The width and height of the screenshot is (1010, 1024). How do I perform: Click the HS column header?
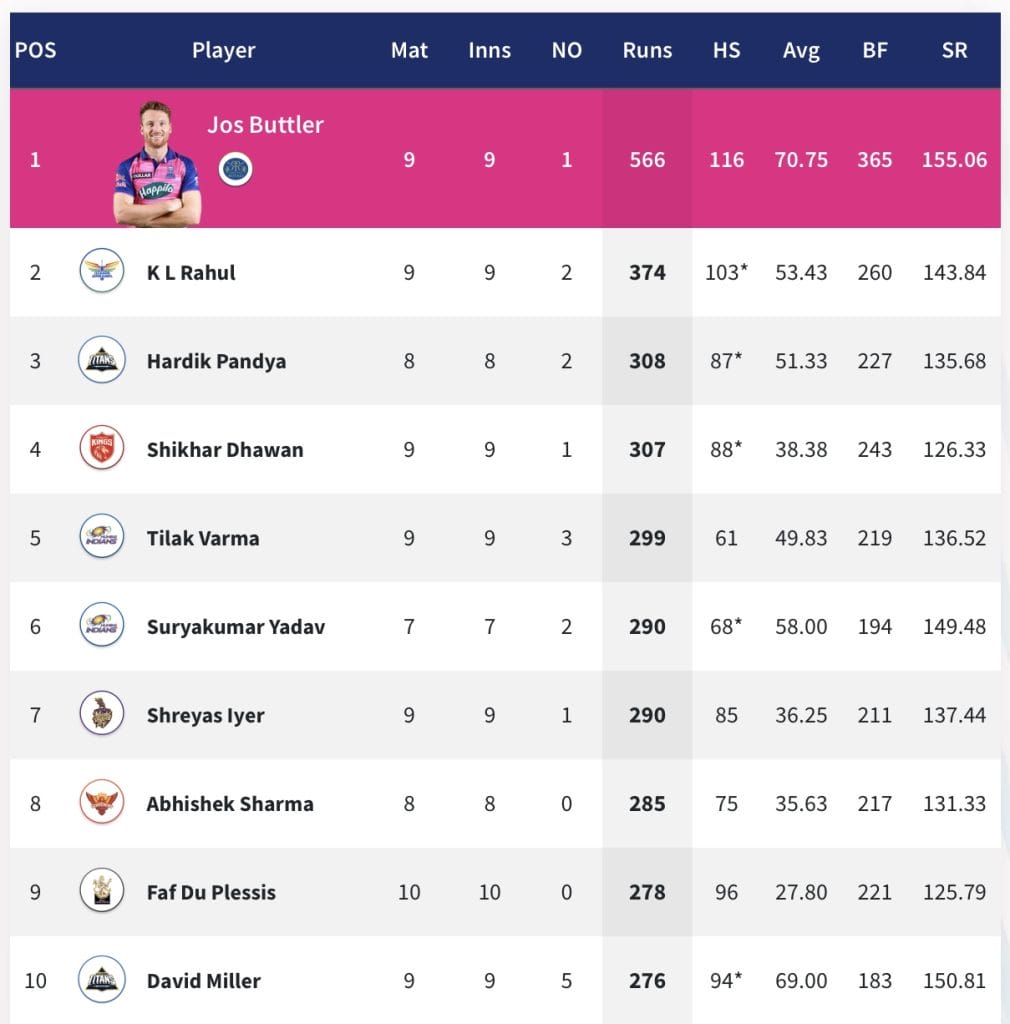pos(726,50)
